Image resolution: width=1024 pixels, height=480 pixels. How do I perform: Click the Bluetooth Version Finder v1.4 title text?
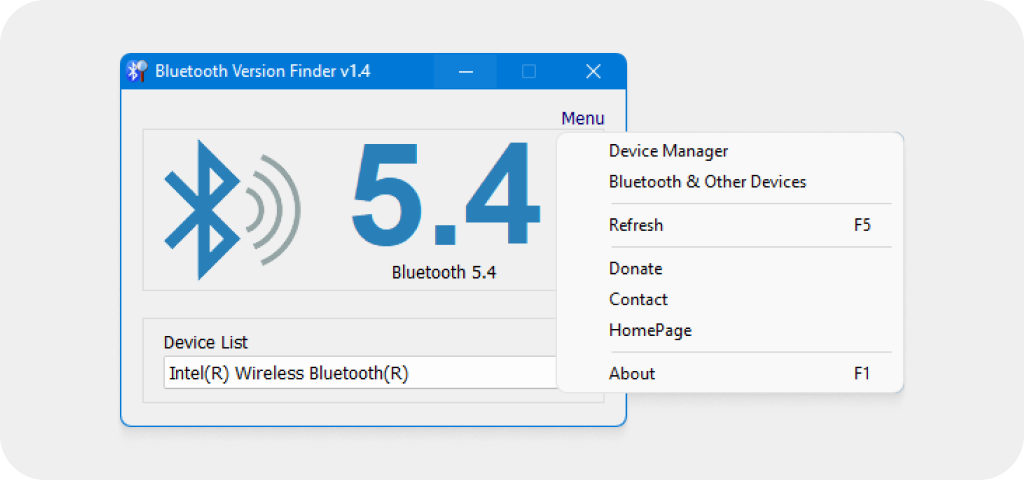point(263,71)
